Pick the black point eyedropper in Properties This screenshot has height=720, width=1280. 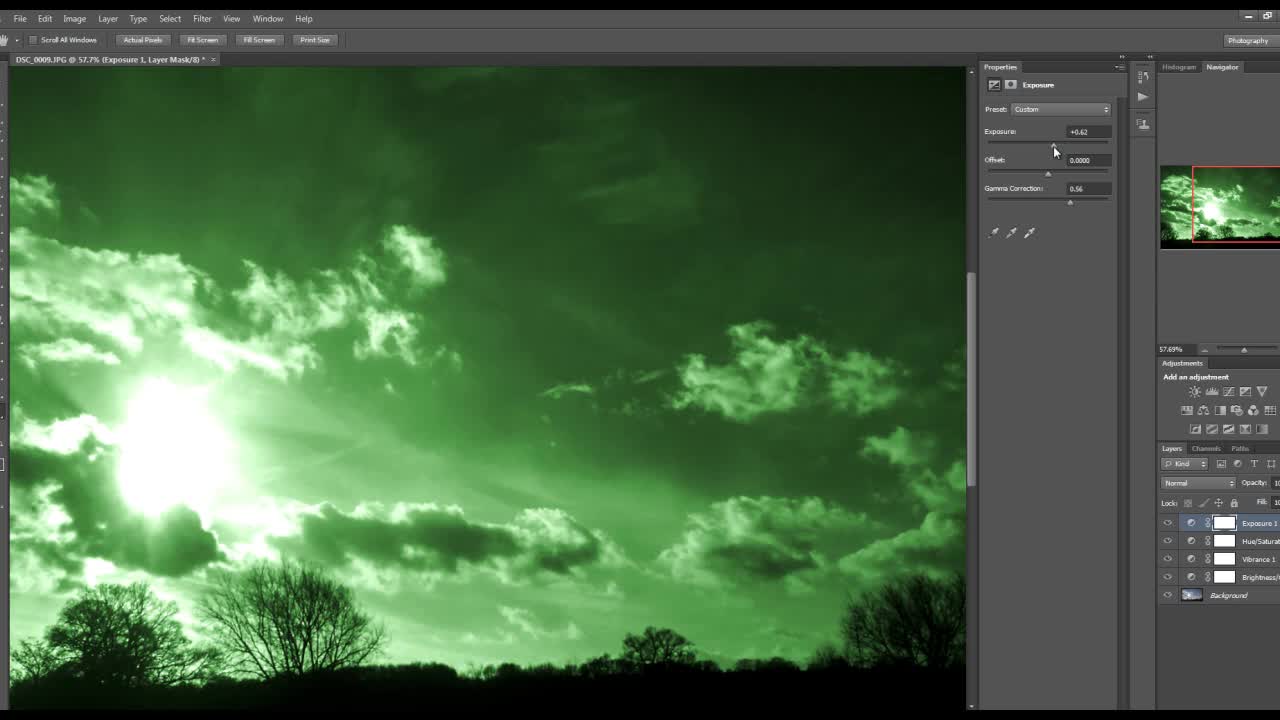click(x=993, y=232)
